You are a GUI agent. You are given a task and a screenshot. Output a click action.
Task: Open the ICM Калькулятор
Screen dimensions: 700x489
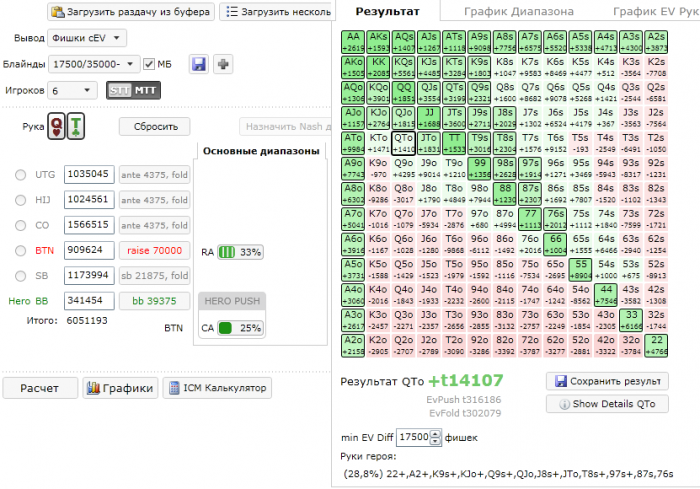pyautogui.click(x=217, y=388)
